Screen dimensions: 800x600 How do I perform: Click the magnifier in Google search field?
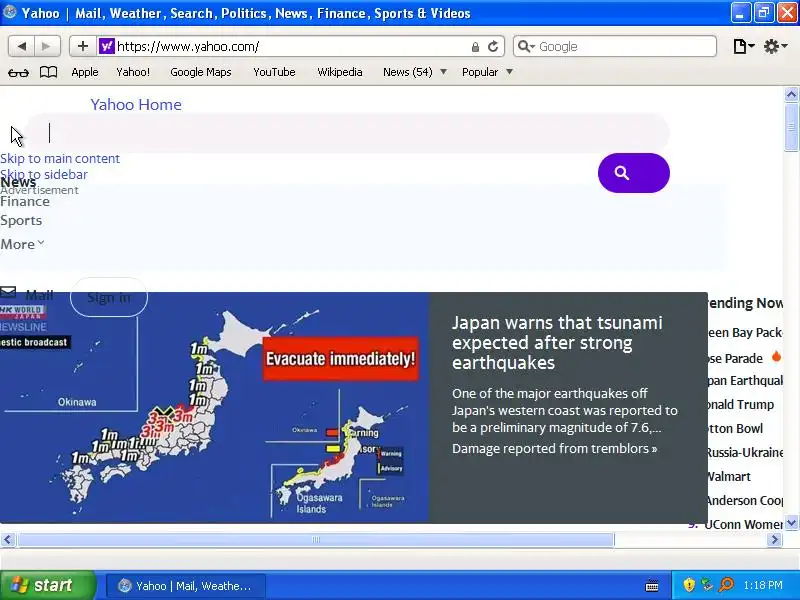526,46
